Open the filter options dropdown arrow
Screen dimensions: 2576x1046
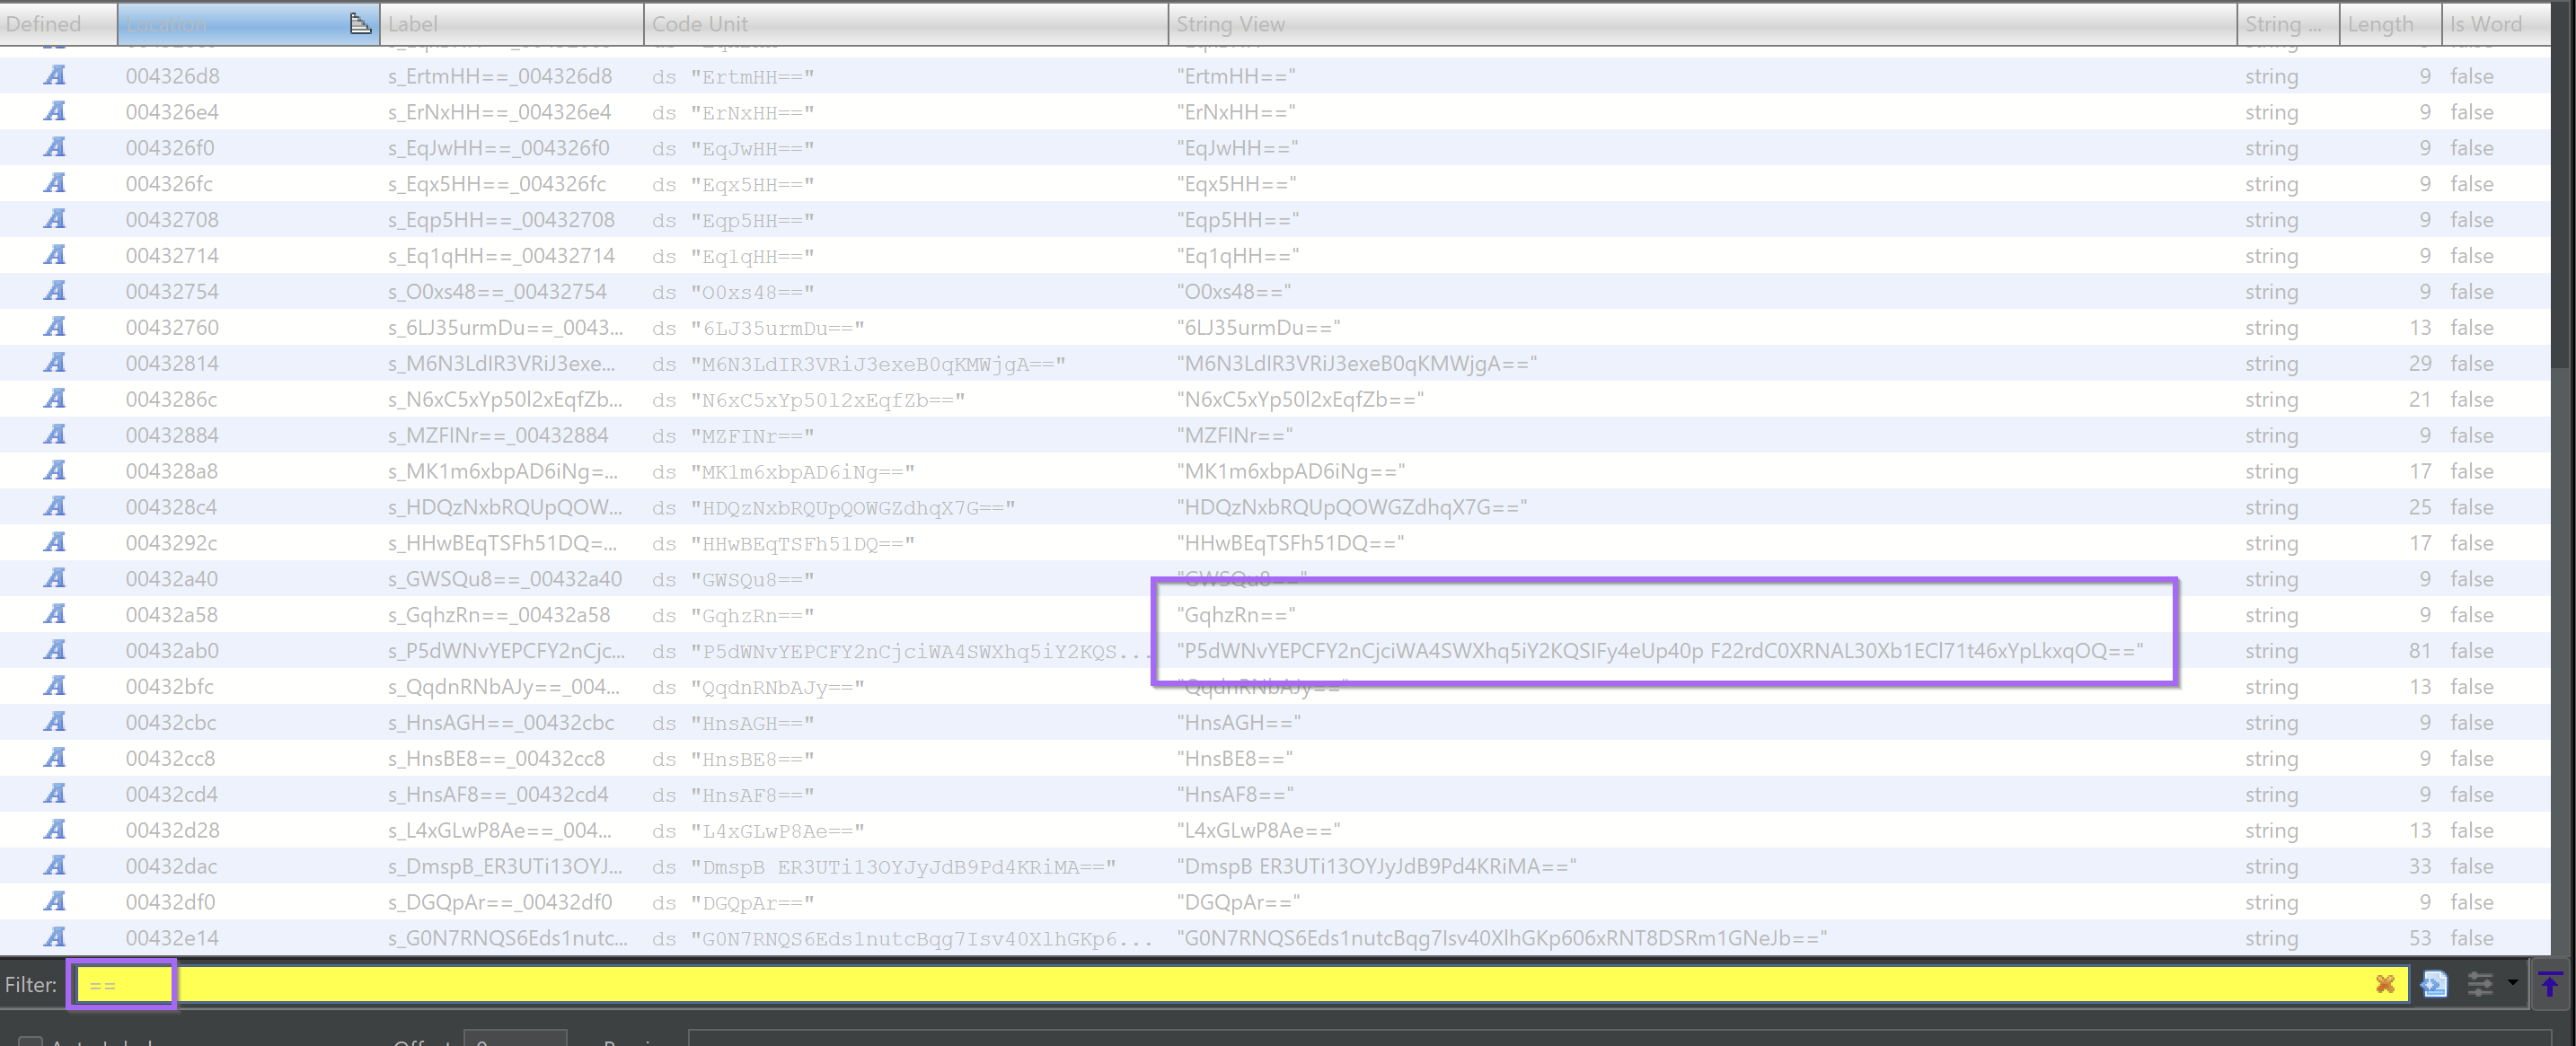[2512, 984]
